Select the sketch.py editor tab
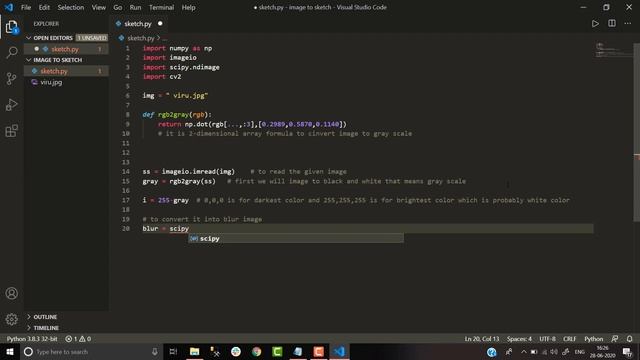Screen dimensions: 640x360 (x=138, y=24)
